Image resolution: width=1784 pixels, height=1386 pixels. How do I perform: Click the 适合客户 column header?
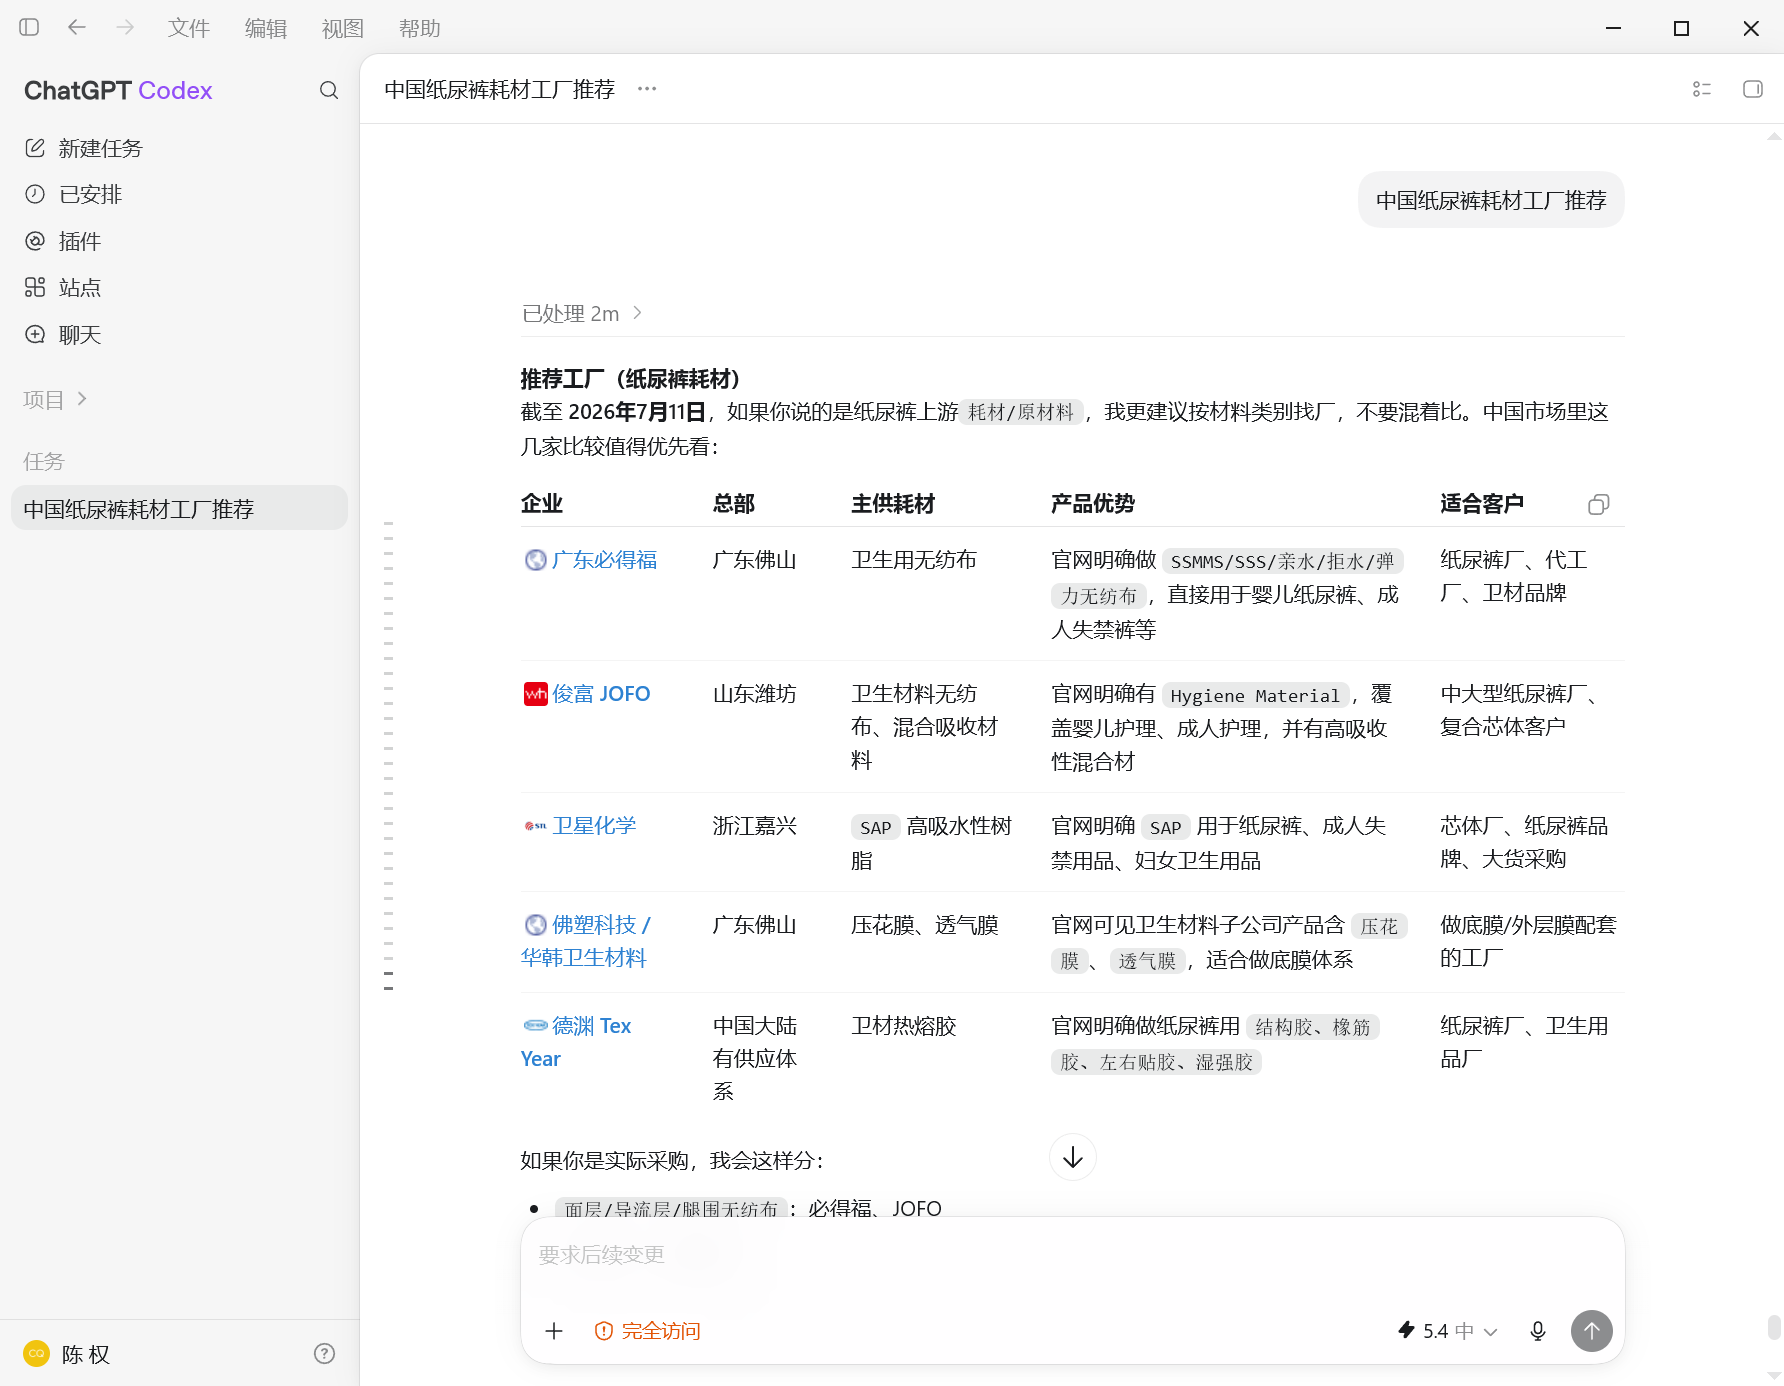pyautogui.click(x=1482, y=504)
